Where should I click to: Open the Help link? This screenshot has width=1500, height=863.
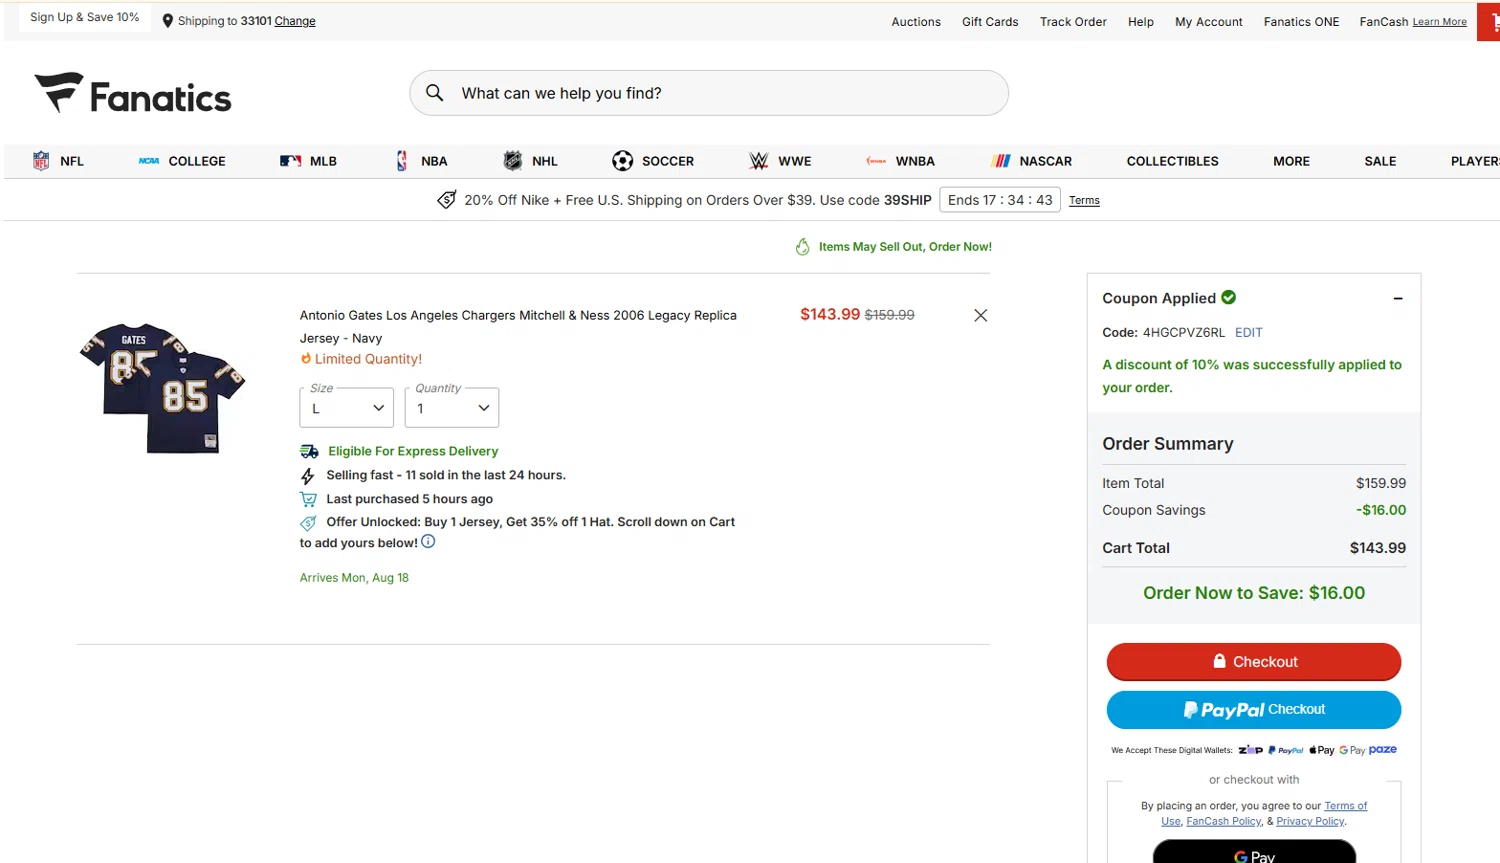pos(1141,22)
